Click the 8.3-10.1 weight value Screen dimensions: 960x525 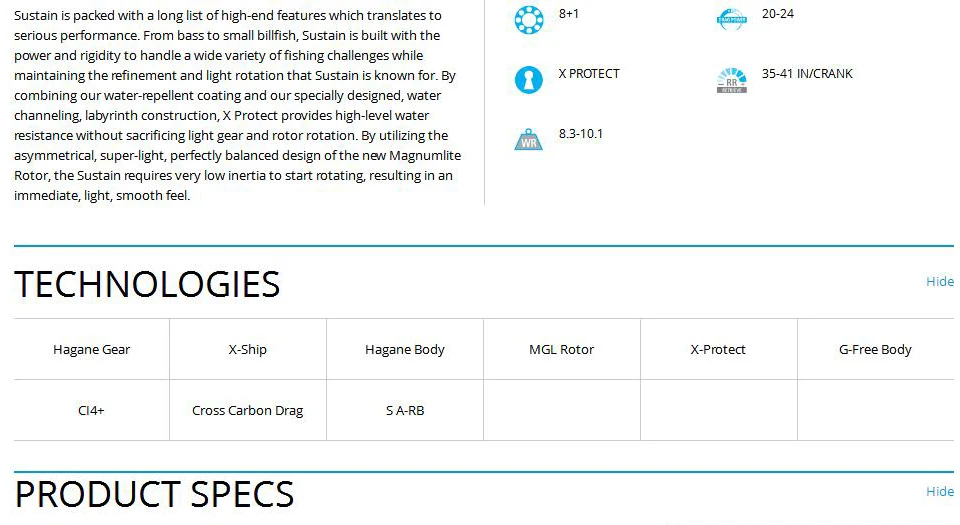coord(580,134)
